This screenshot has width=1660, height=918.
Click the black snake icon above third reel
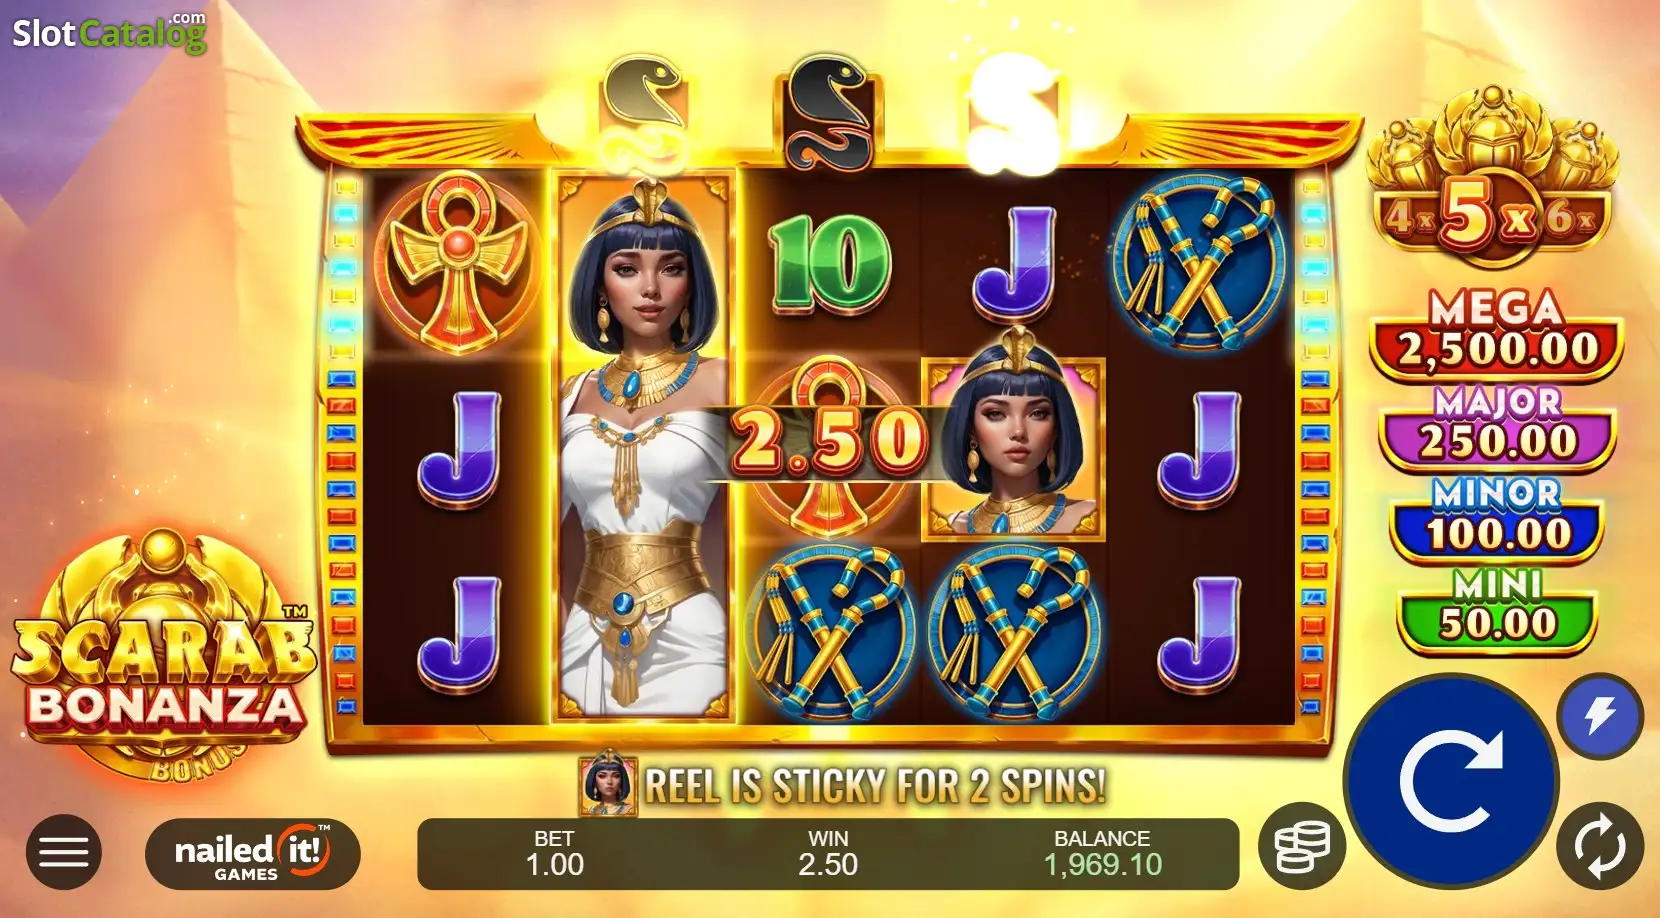tap(829, 112)
